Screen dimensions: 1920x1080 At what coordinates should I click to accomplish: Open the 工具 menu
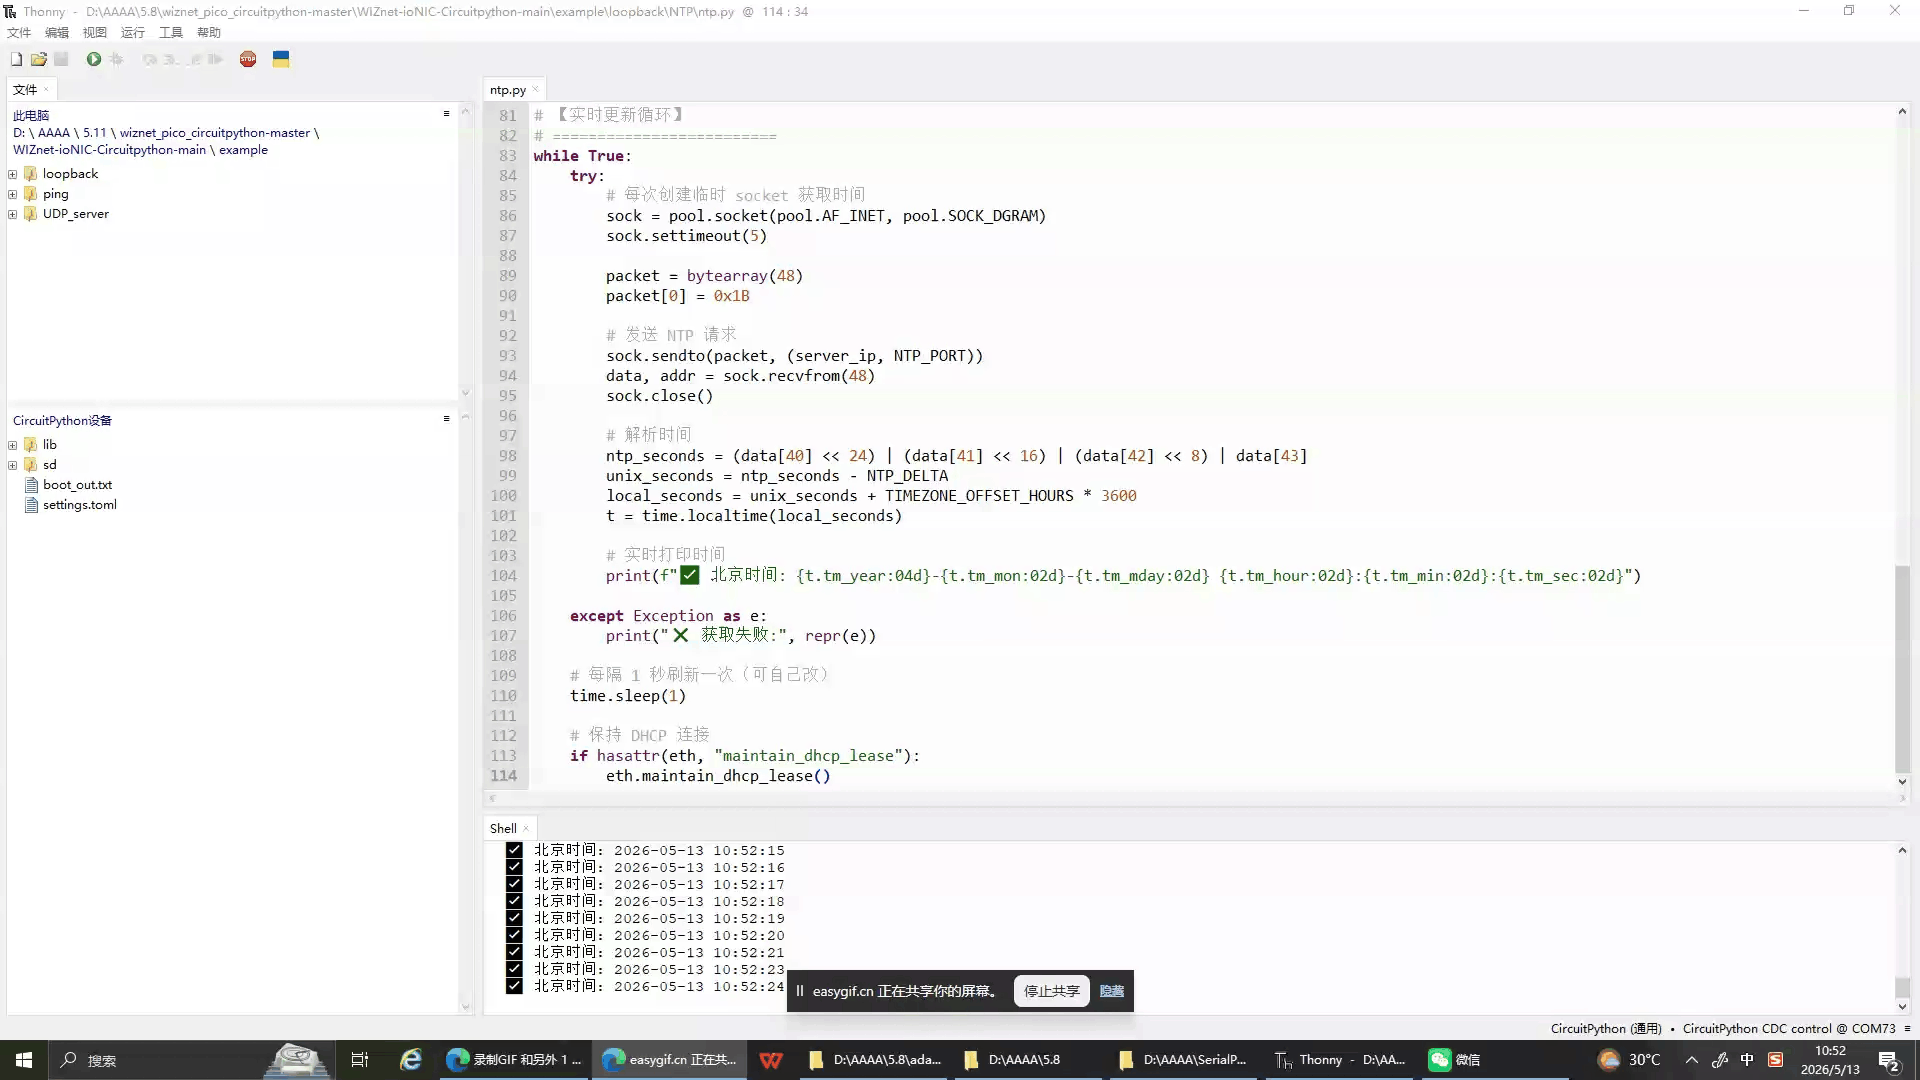coord(171,32)
